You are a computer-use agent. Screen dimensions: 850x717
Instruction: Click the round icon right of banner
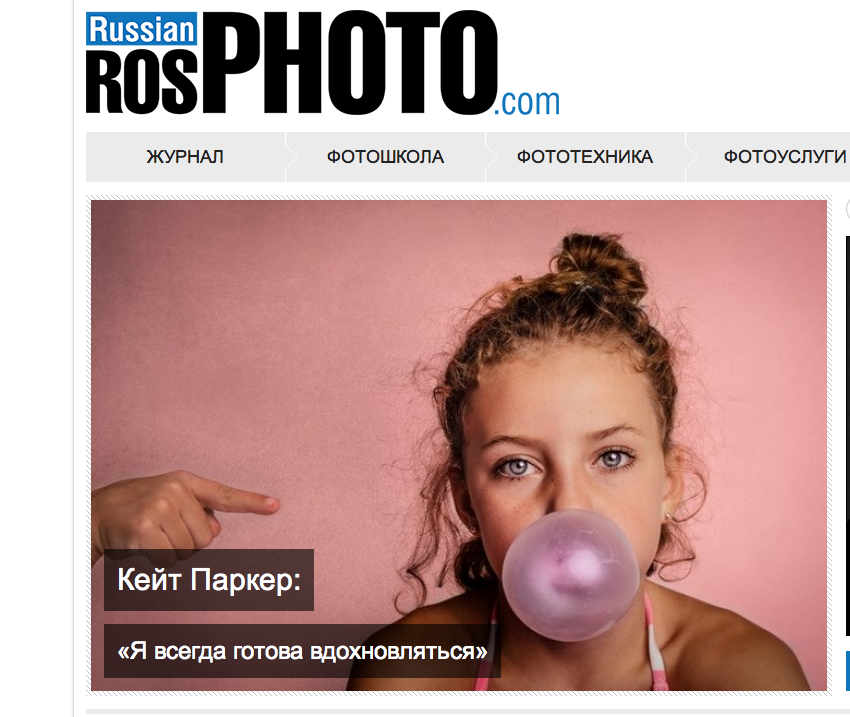(x=847, y=209)
